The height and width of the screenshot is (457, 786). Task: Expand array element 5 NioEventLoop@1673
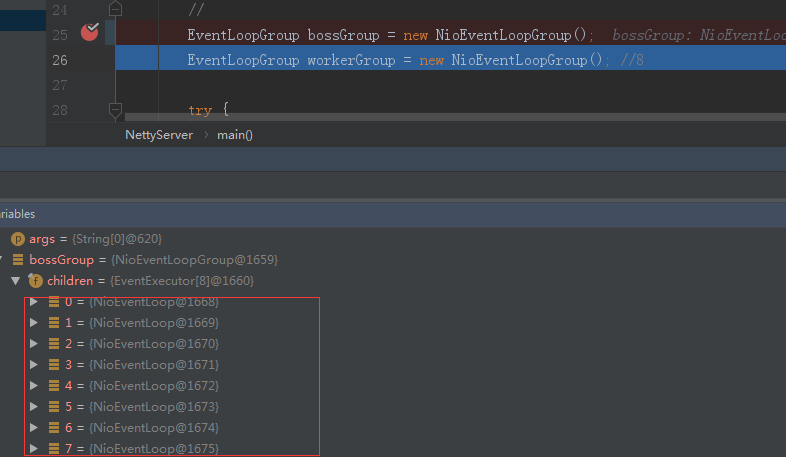coord(34,407)
